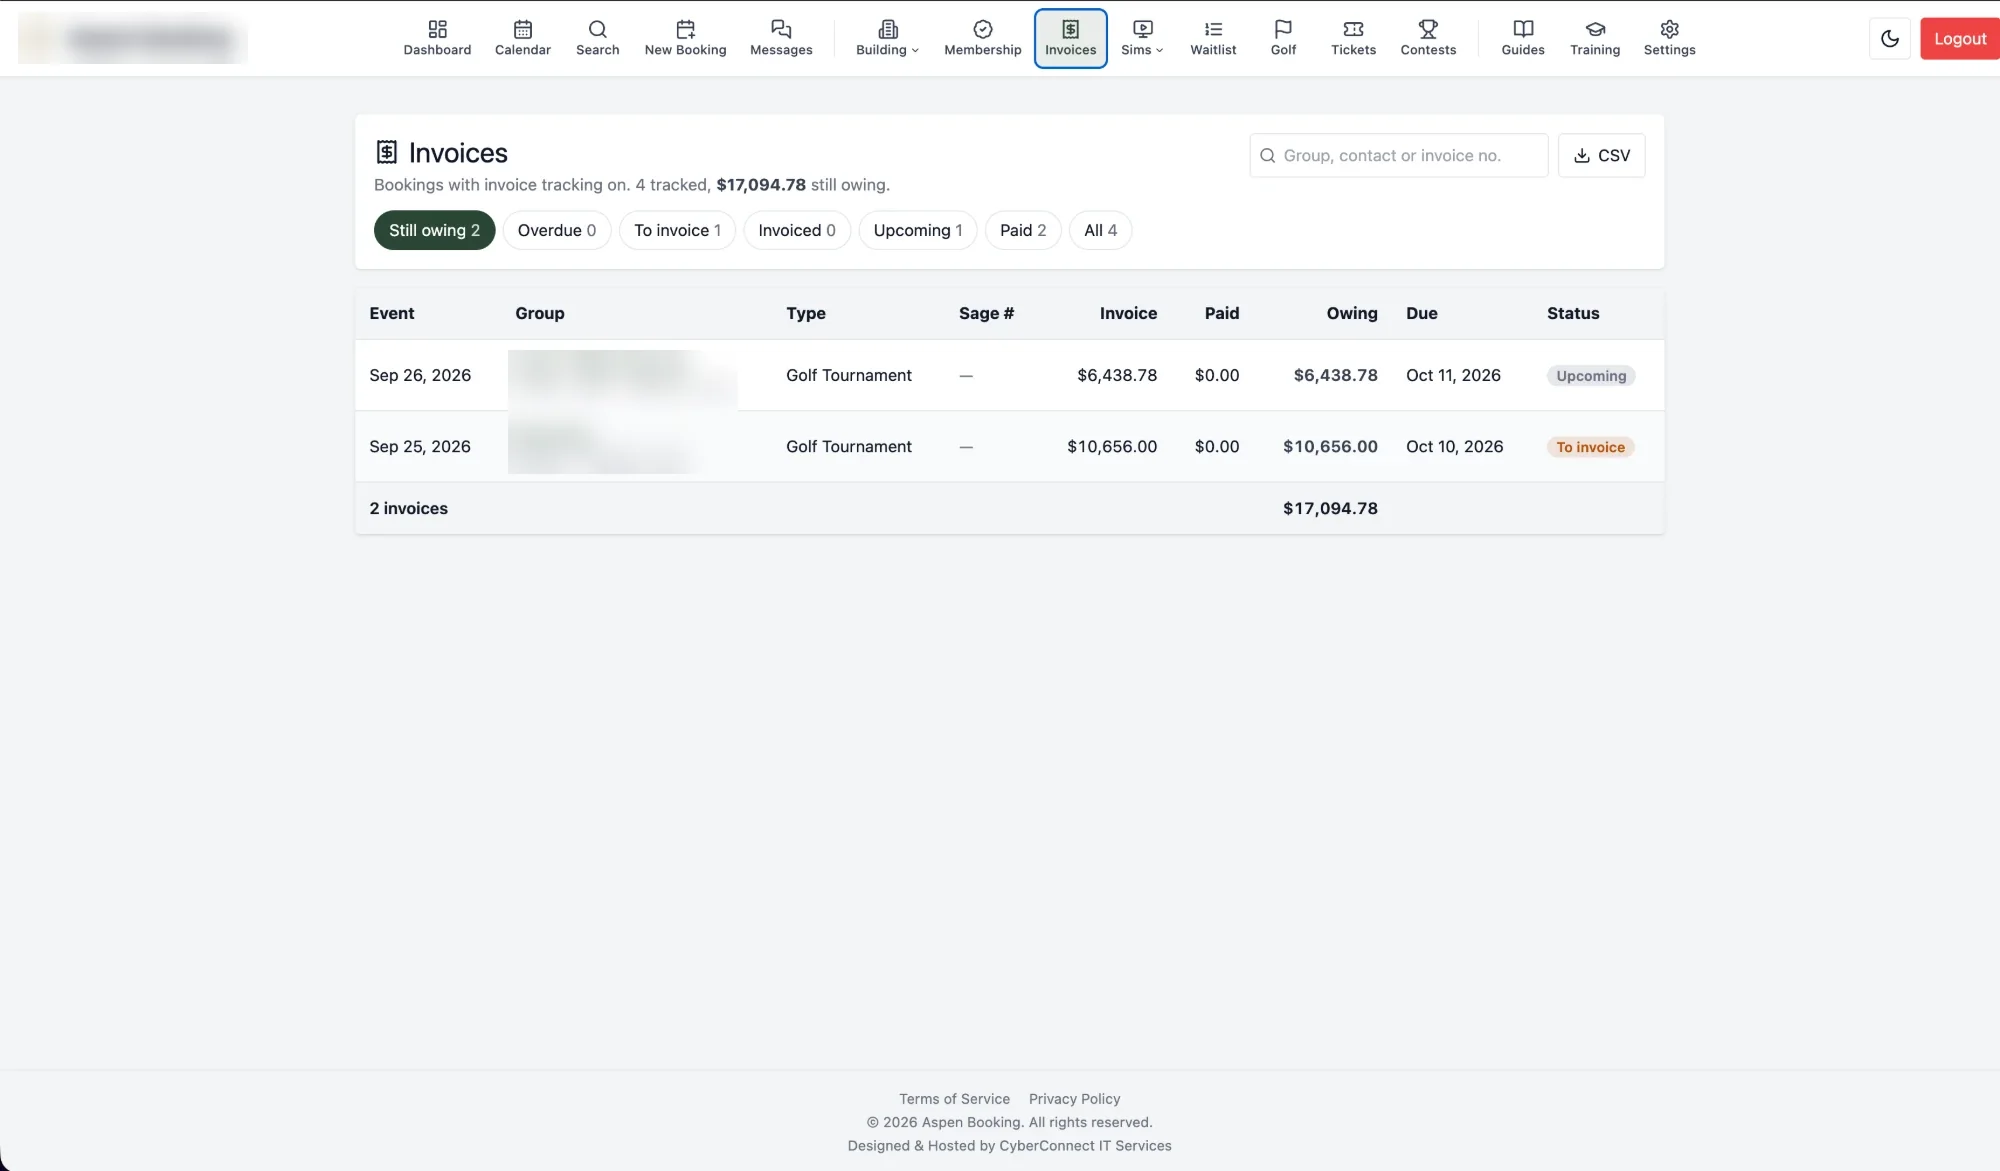Image resolution: width=2000 pixels, height=1171 pixels.
Task: Filter invoices by Upcoming 1
Action: (x=918, y=230)
